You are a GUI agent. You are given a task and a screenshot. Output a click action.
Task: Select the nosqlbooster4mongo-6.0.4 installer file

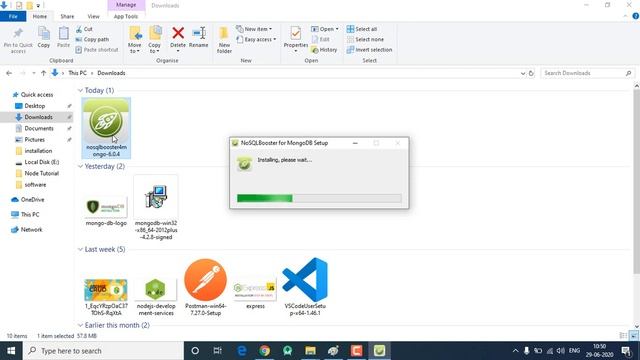(106, 128)
